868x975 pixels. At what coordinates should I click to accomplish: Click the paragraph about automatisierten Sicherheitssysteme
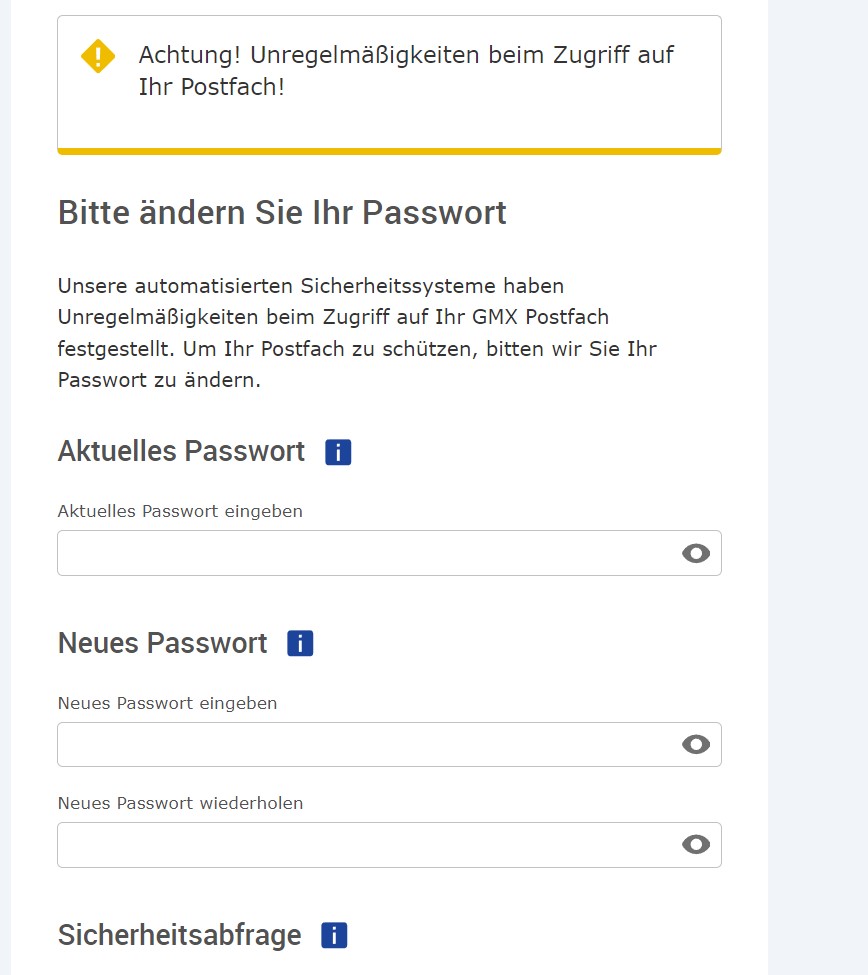click(x=358, y=333)
